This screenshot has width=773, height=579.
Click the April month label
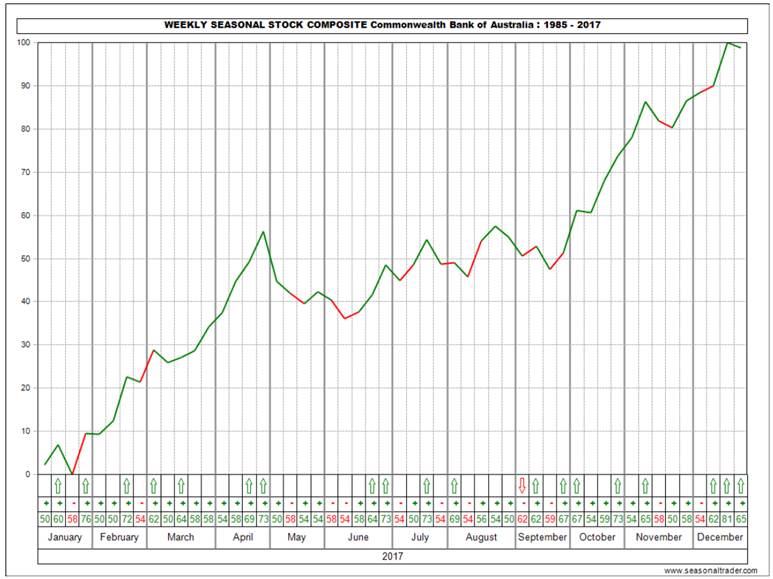pos(243,537)
